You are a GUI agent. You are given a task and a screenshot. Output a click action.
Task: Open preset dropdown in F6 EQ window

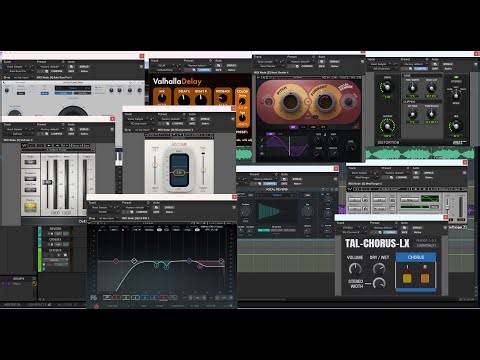click(136, 207)
